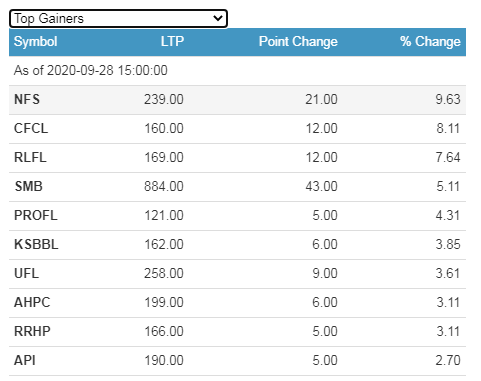This screenshot has height=381, width=481.
Task: Open the CFCL stock symbol
Action: [x=31, y=128]
